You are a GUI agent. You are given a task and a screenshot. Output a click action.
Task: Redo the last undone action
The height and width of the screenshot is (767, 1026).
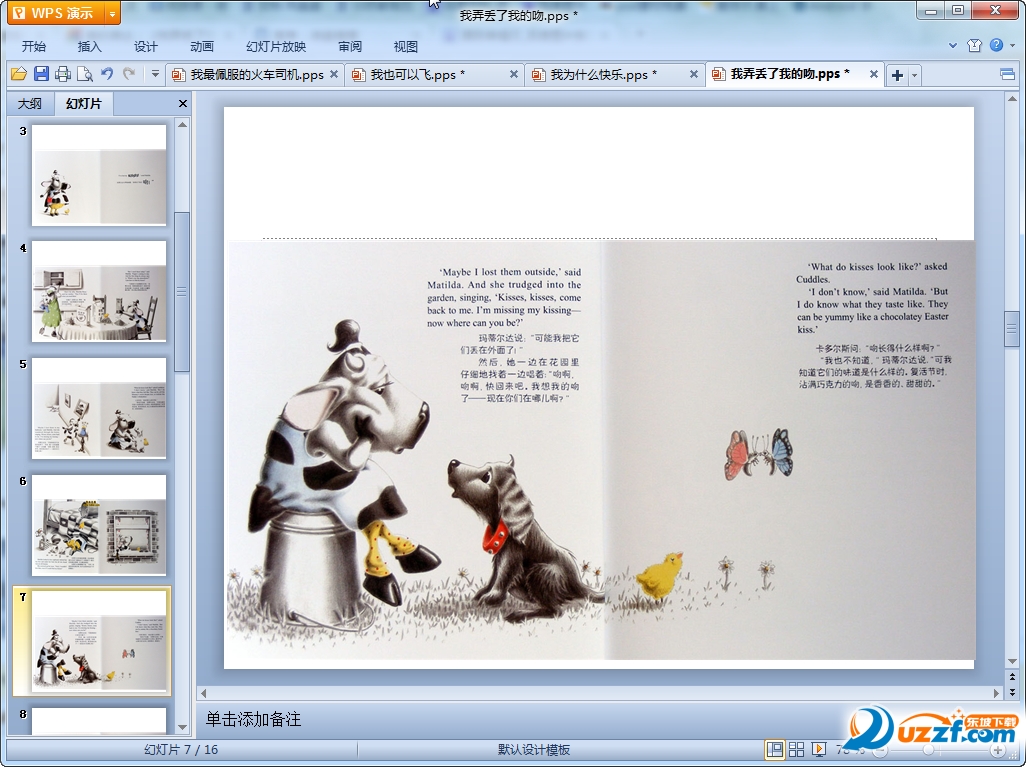[129, 74]
